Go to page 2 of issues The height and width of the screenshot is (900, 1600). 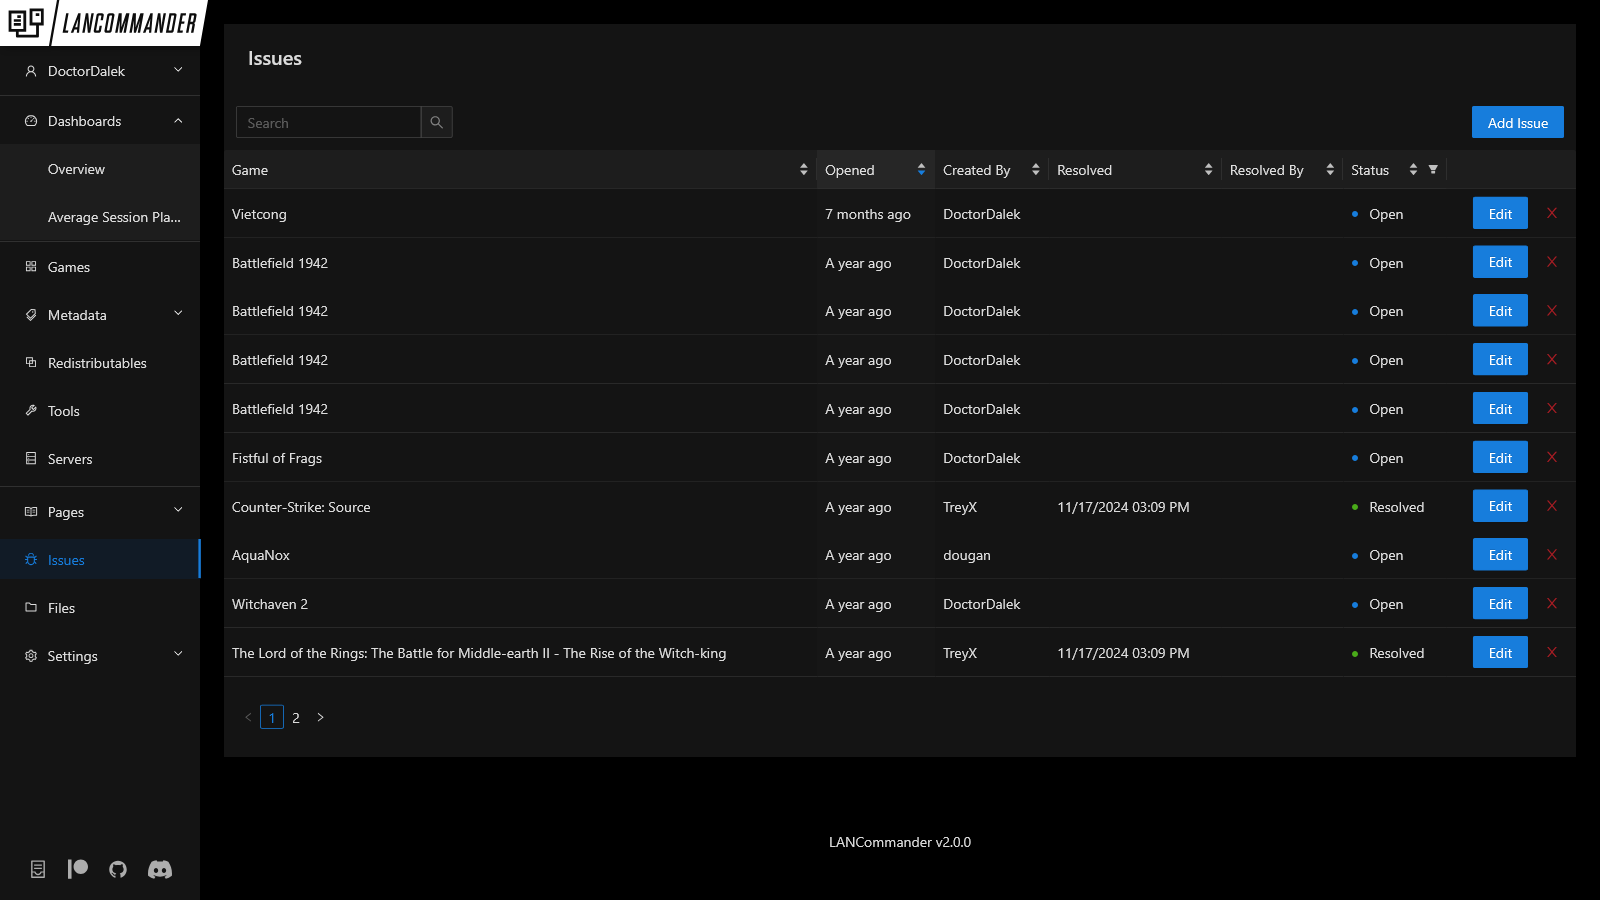point(296,717)
